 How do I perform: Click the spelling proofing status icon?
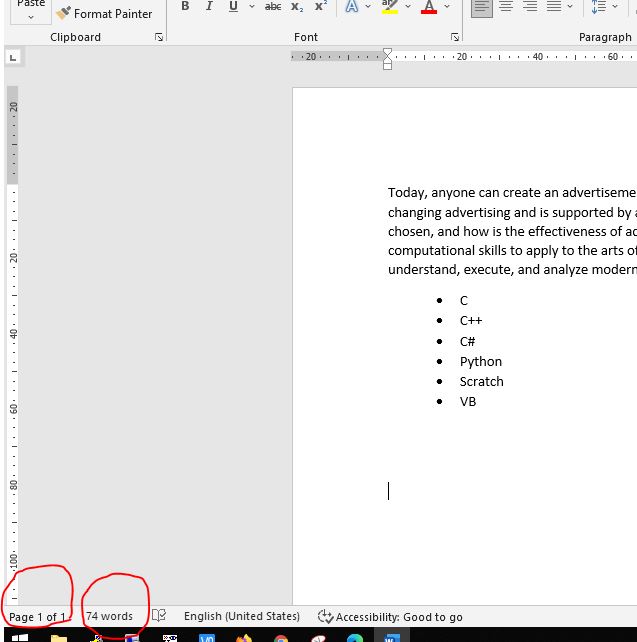(158, 617)
